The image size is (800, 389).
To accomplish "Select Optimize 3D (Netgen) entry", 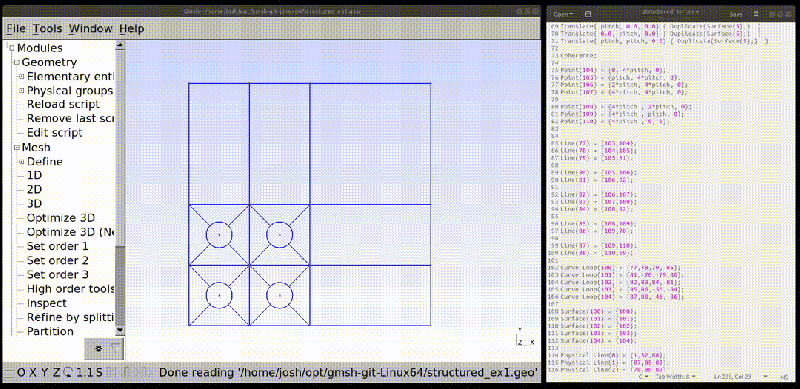I will click(x=70, y=232).
